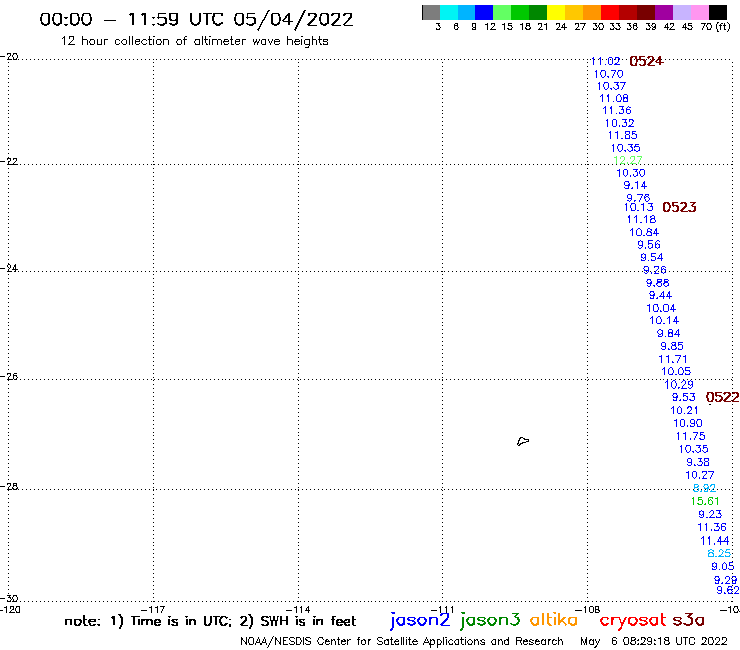Click the wave height reading 9.56
This screenshot has width=740, height=650.
(x=649, y=245)
